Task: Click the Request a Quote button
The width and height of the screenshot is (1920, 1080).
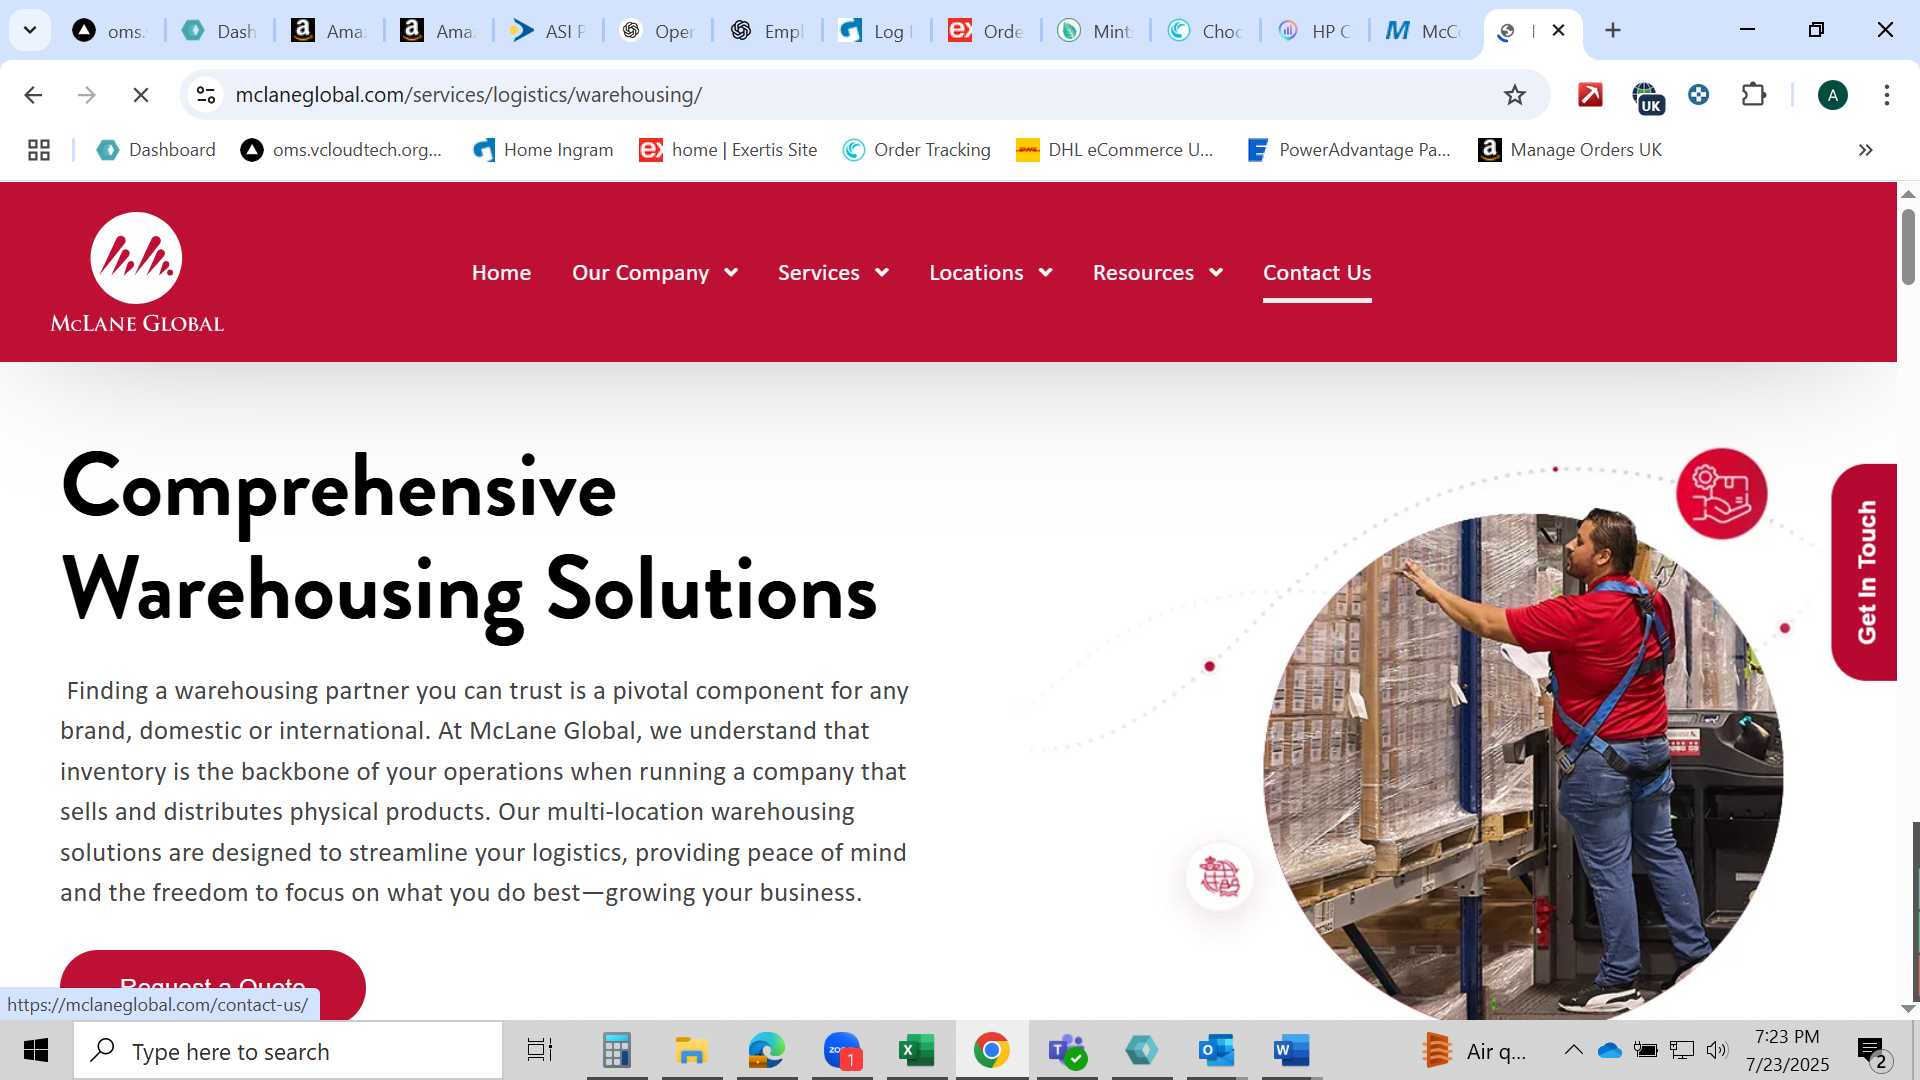Action: (213, 984)
